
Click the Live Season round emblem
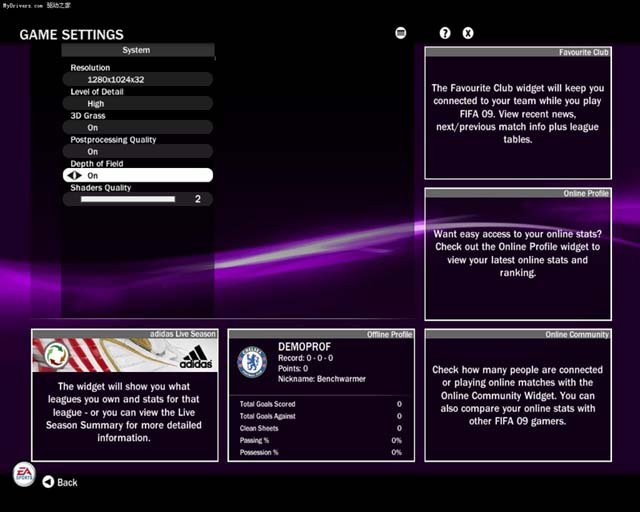pyautogui.click(x=56, y=355)
